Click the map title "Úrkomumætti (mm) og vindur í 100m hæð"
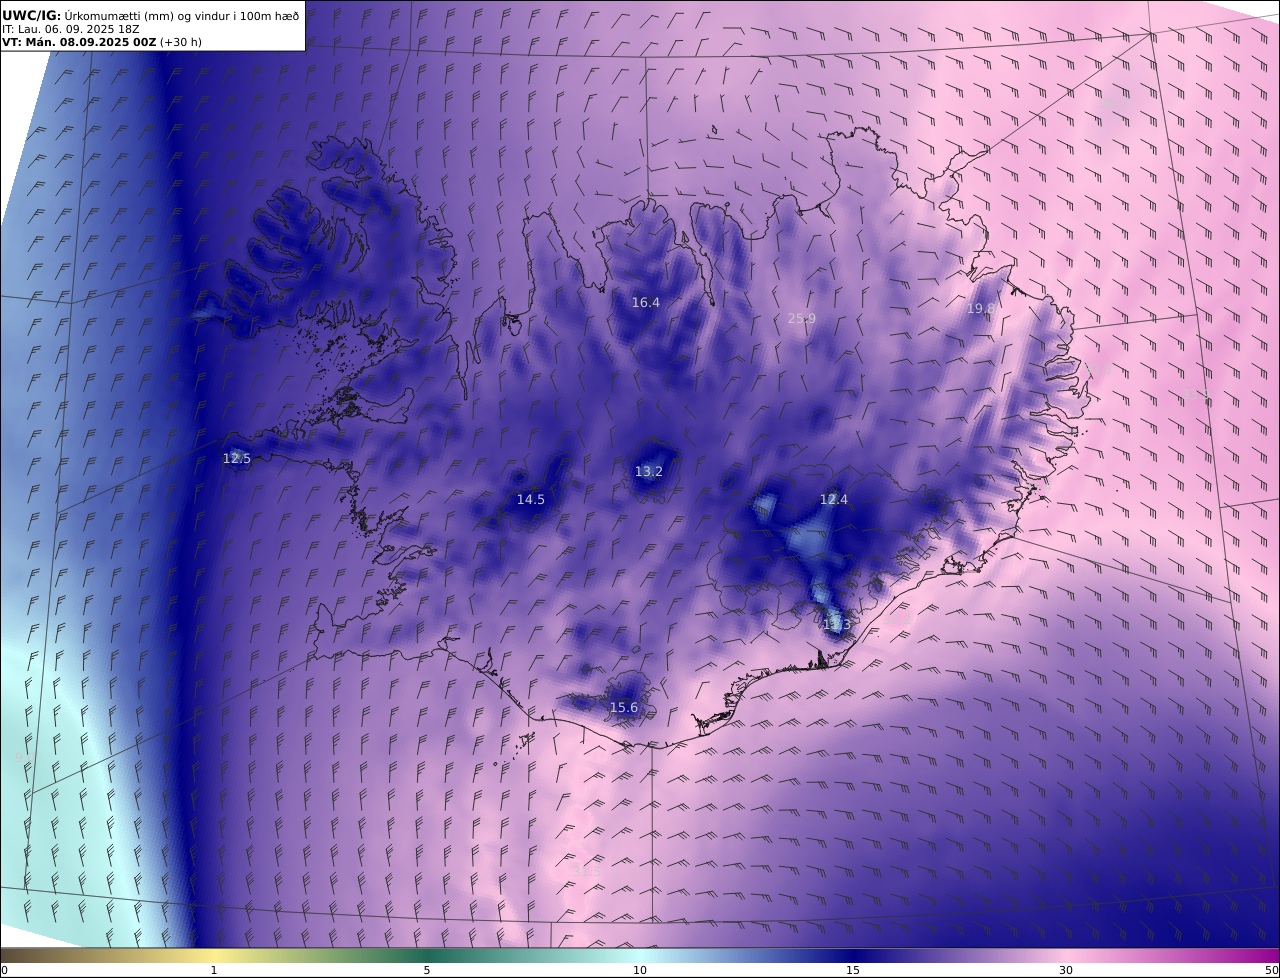 [x=182, y=15]
